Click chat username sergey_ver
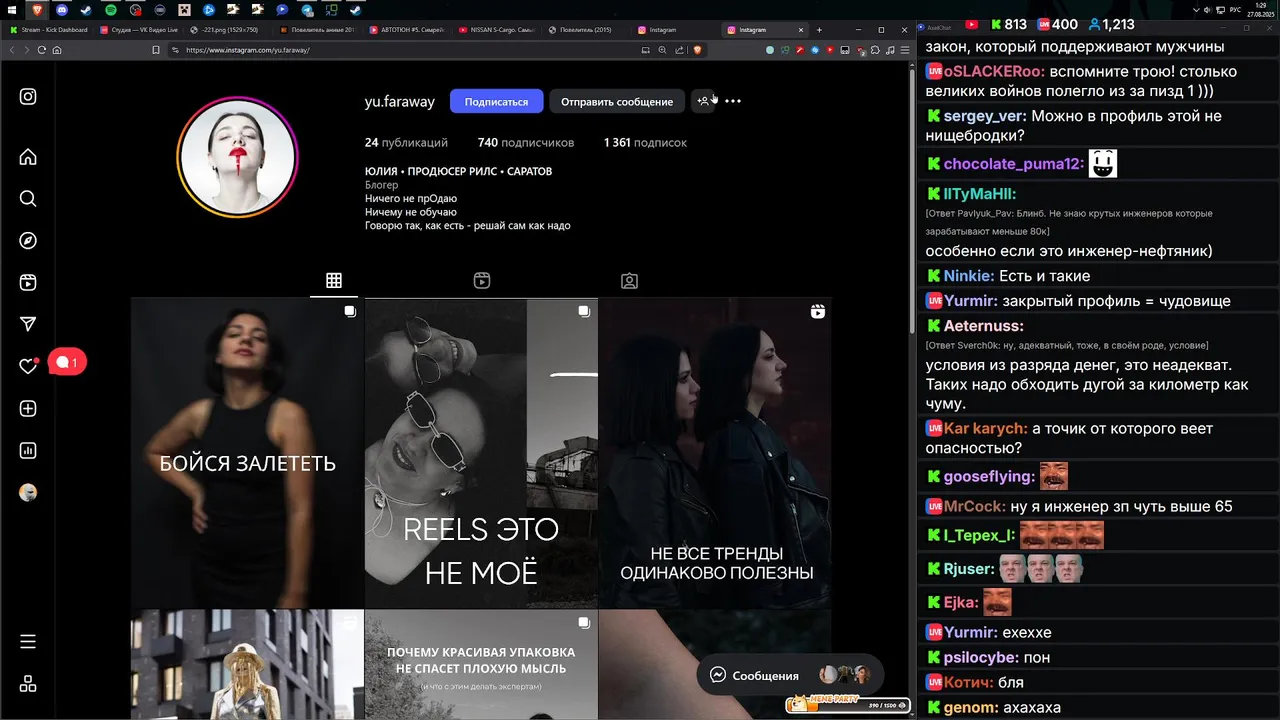Screen dimensions: 1280x720 (983, 116)
